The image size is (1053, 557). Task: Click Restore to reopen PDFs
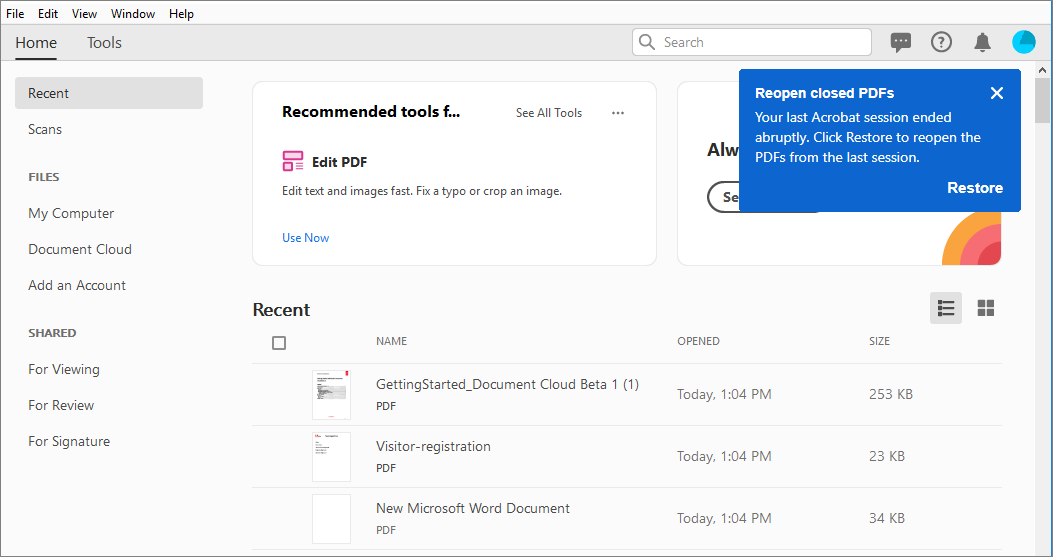(x=975, y=188)
